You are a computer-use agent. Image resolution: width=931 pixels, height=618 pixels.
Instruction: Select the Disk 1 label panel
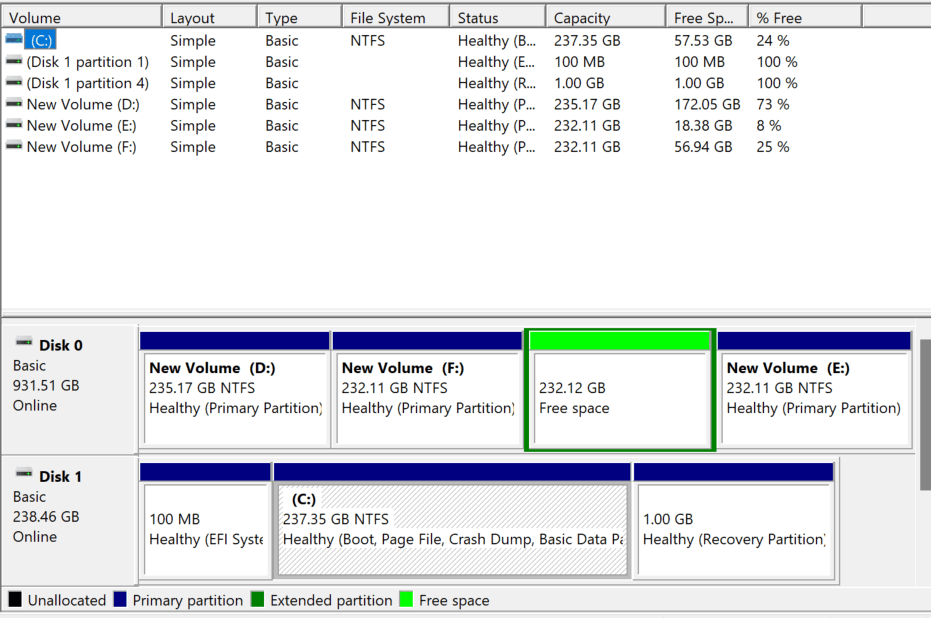[69, 520]
